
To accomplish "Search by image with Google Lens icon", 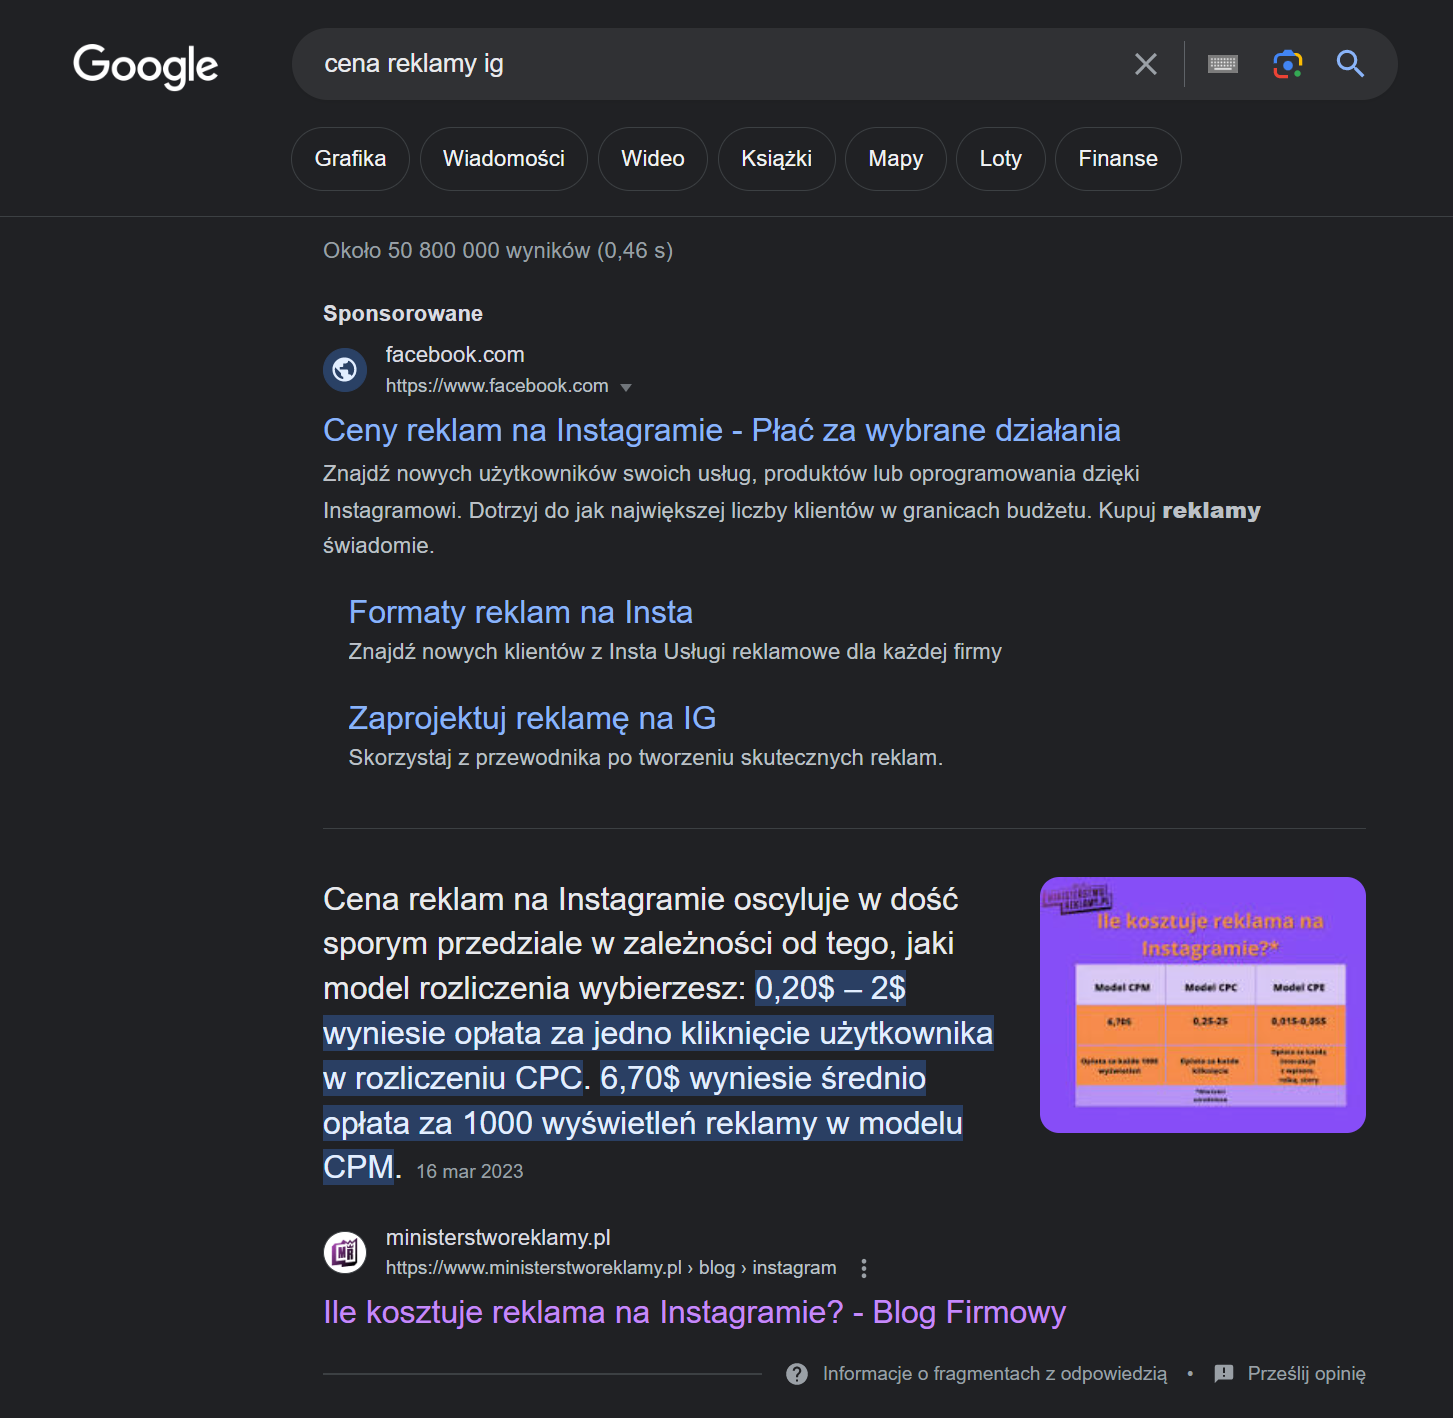I will tap(1287, 64).
